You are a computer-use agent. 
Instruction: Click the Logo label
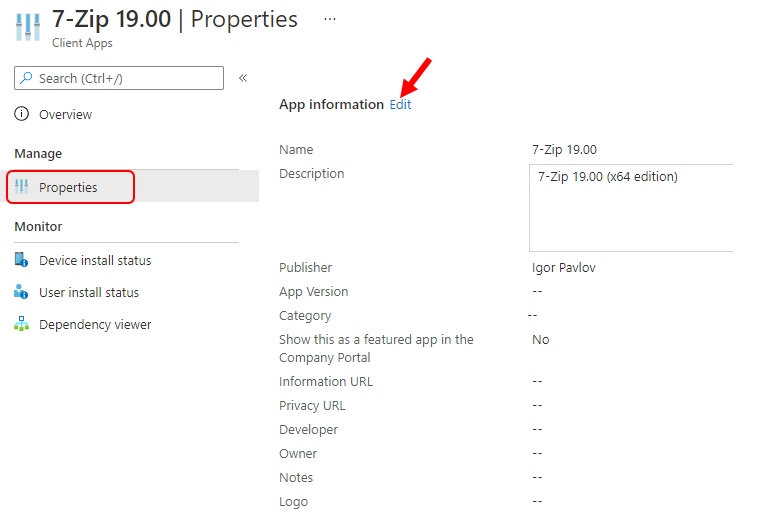[293, 502]
